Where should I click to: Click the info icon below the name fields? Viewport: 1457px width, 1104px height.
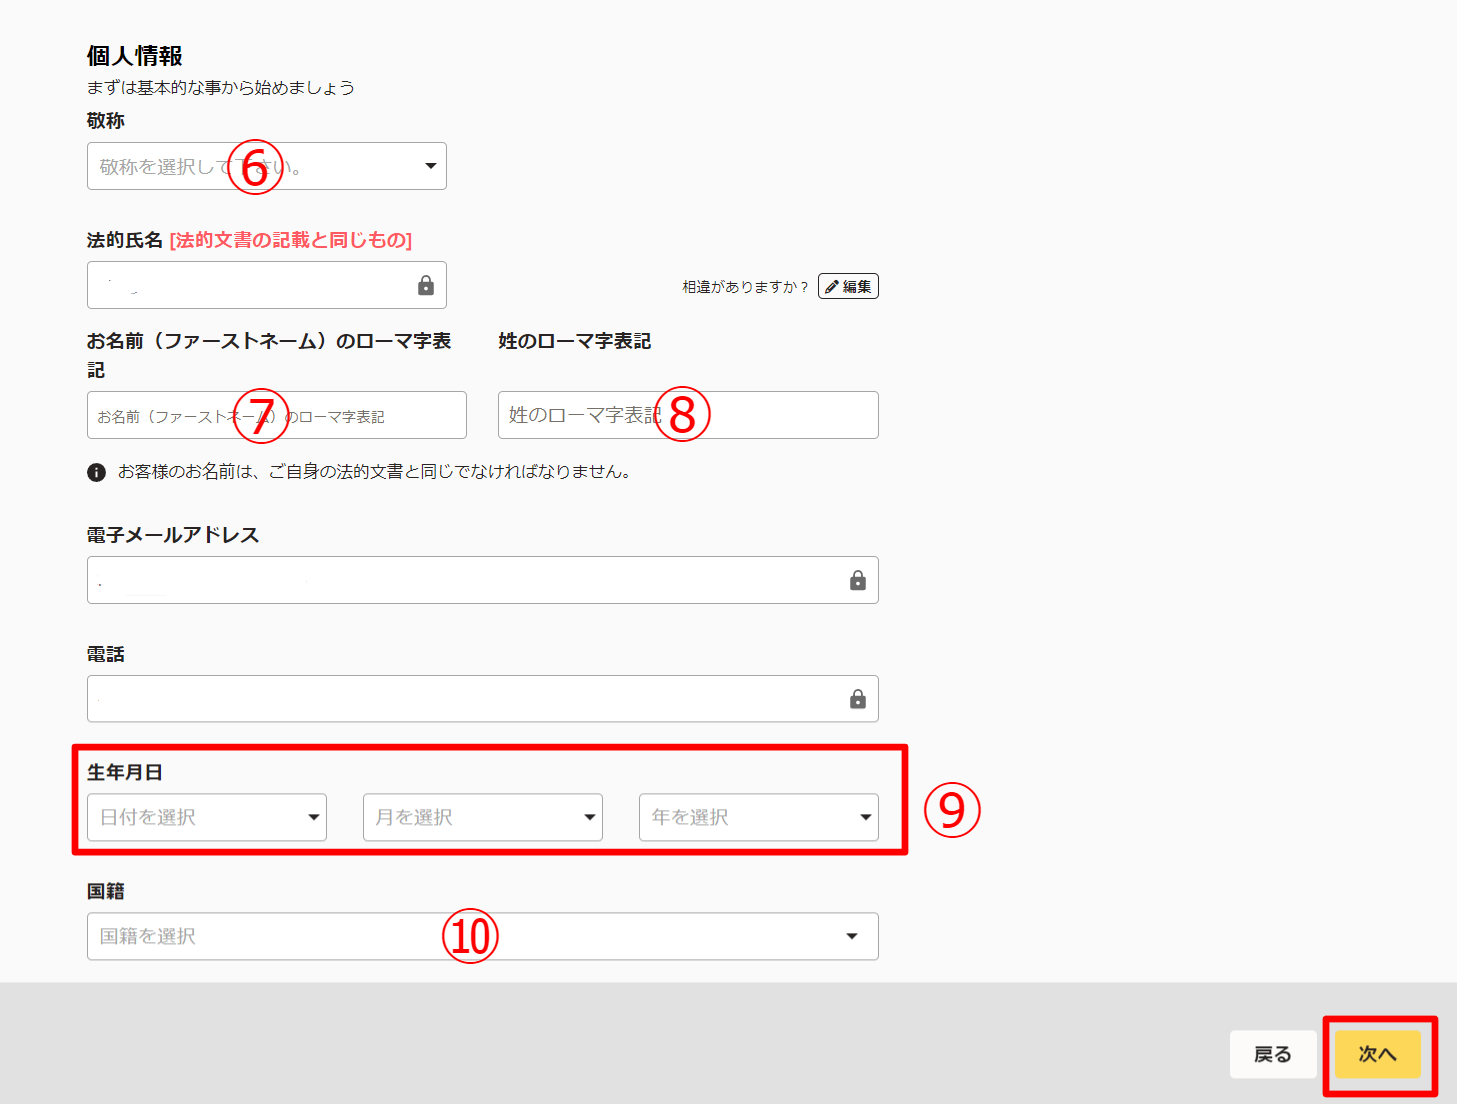coord(96,472)
